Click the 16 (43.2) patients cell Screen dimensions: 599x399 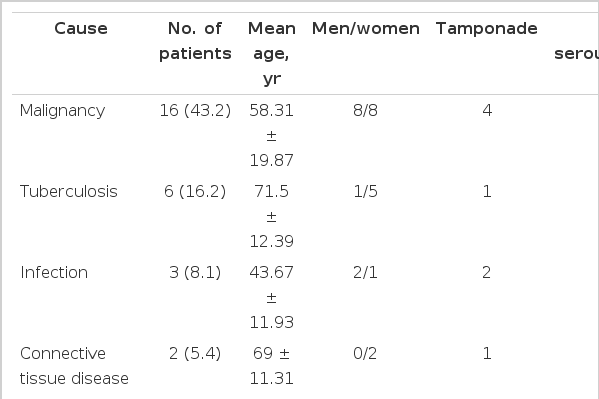tap(195, 111)
